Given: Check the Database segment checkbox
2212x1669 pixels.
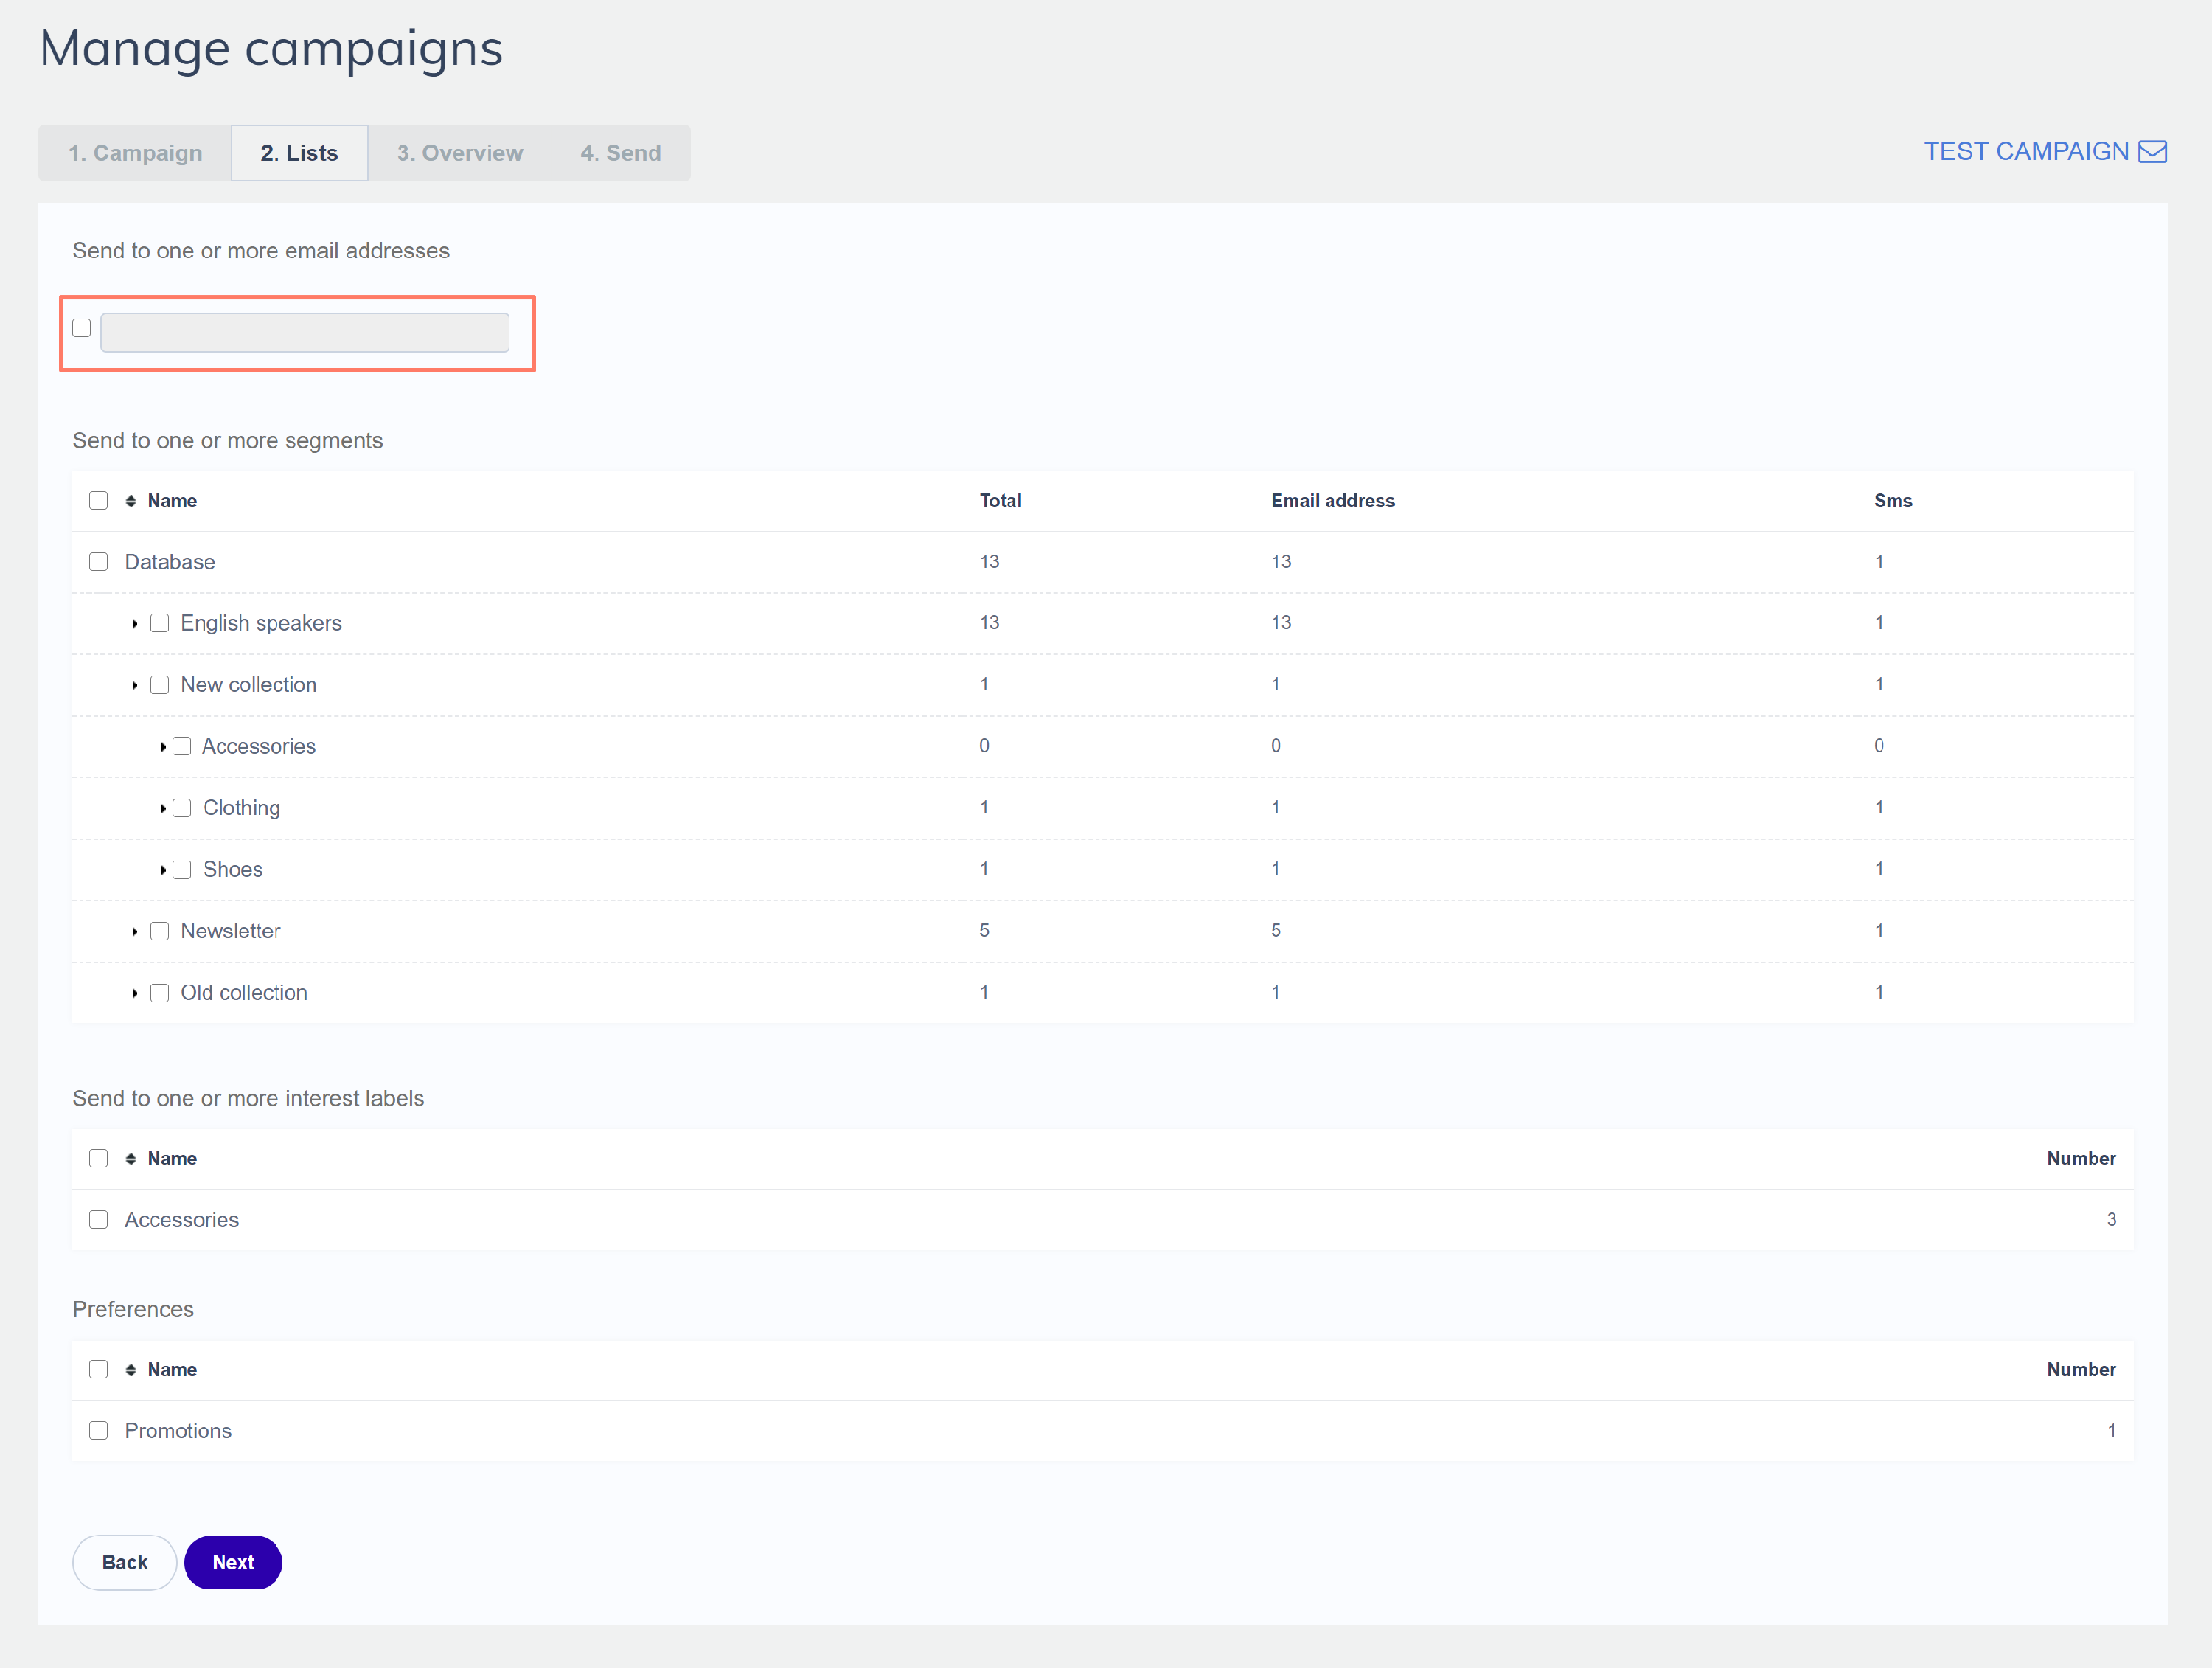Looking at the screenshot, I should coord(98,562).
